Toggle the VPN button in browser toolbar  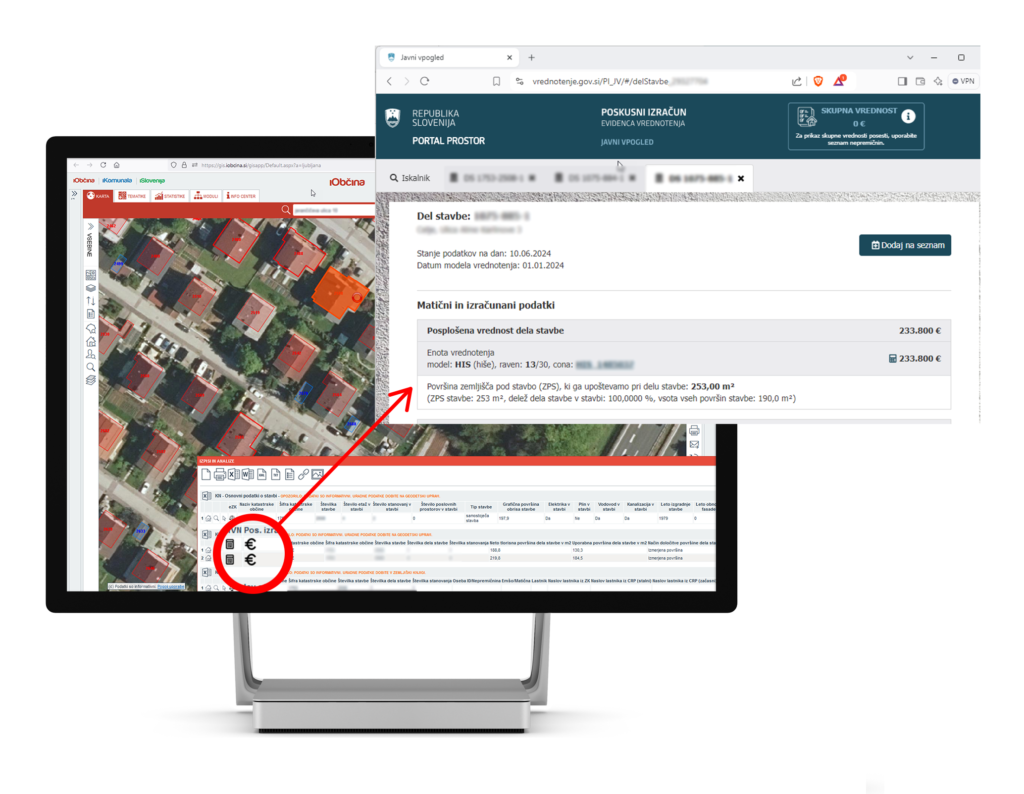[962, 81]
